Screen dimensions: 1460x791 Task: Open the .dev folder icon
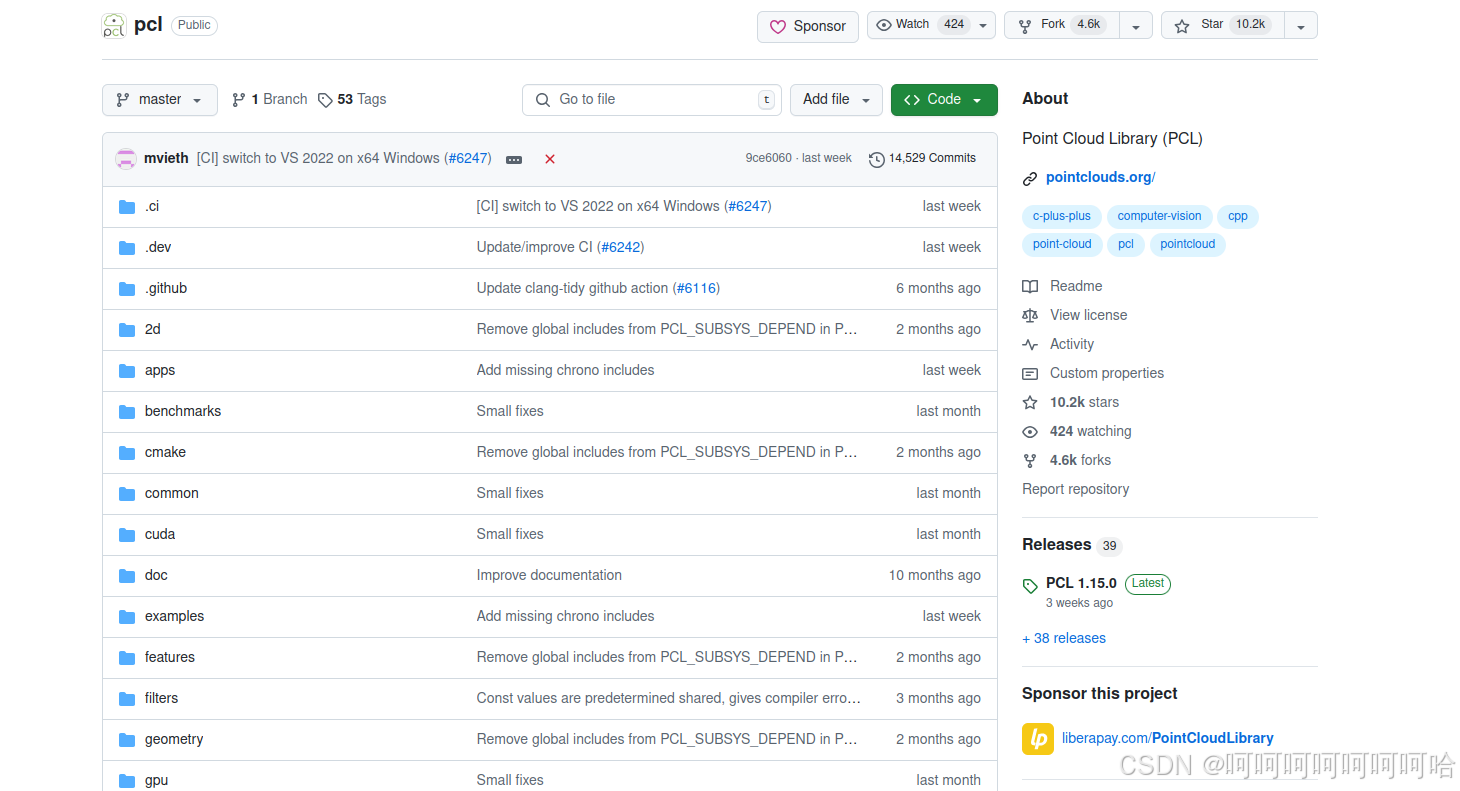[x=127, y=247]
